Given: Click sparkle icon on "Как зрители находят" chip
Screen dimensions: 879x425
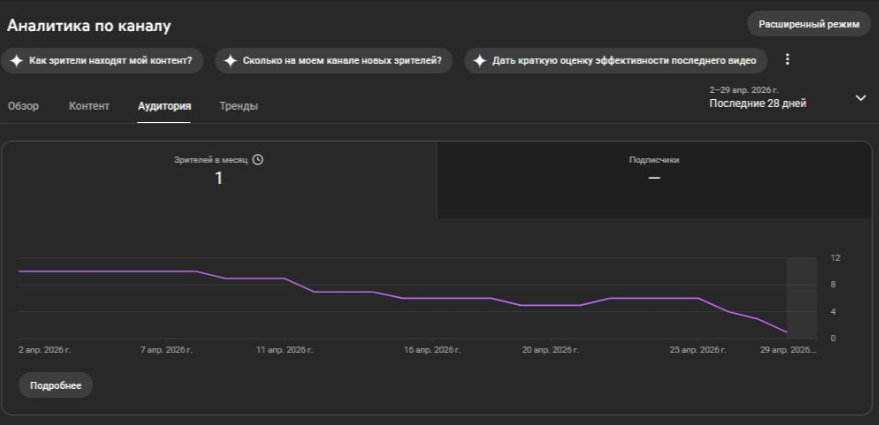Looking at the screenshot, I should [x=17, y=61].
